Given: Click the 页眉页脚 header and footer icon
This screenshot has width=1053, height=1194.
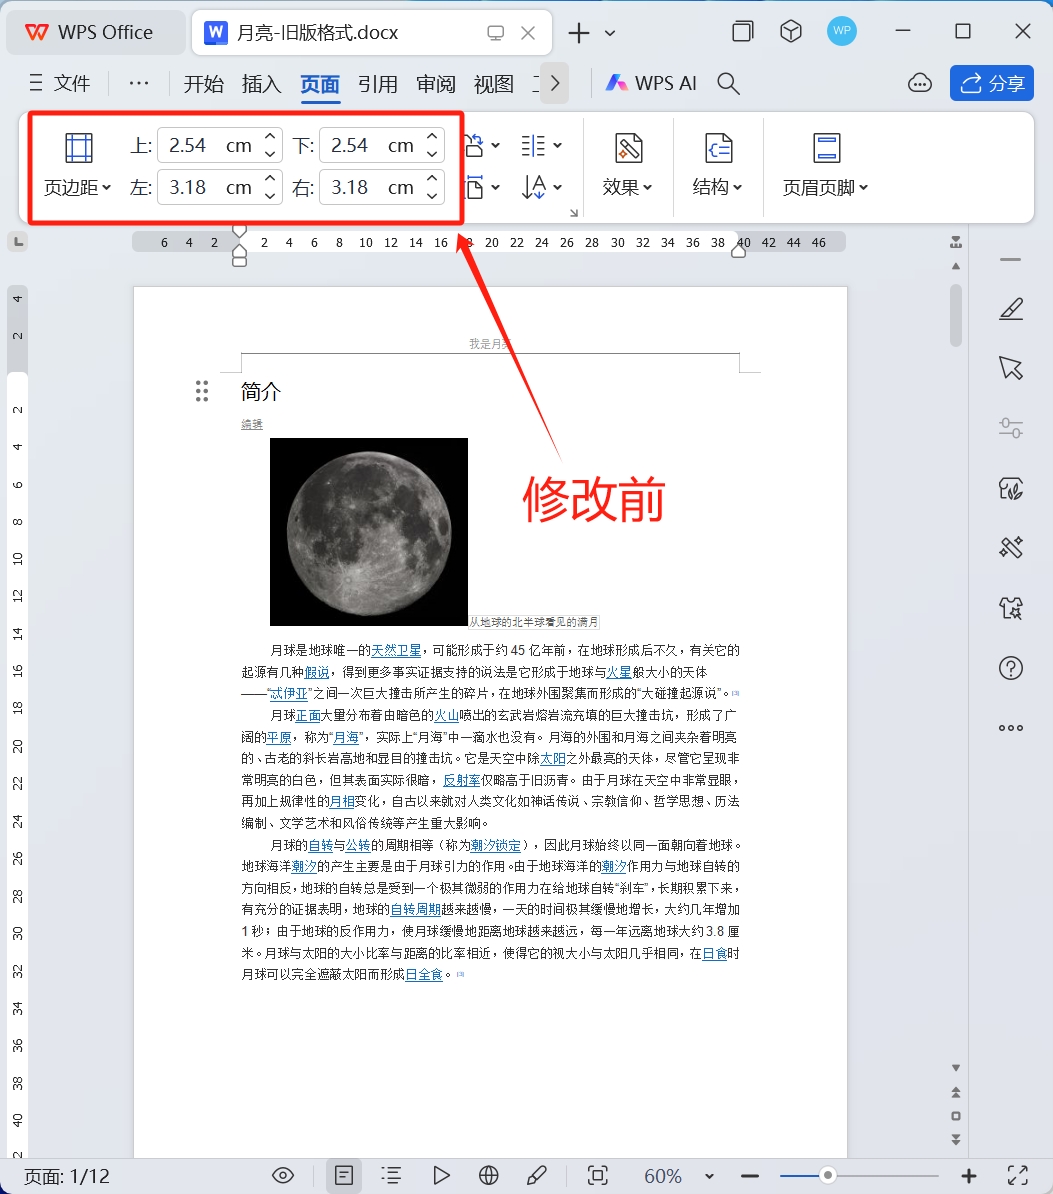Looking at the screenshot, I should coord(825,149).
